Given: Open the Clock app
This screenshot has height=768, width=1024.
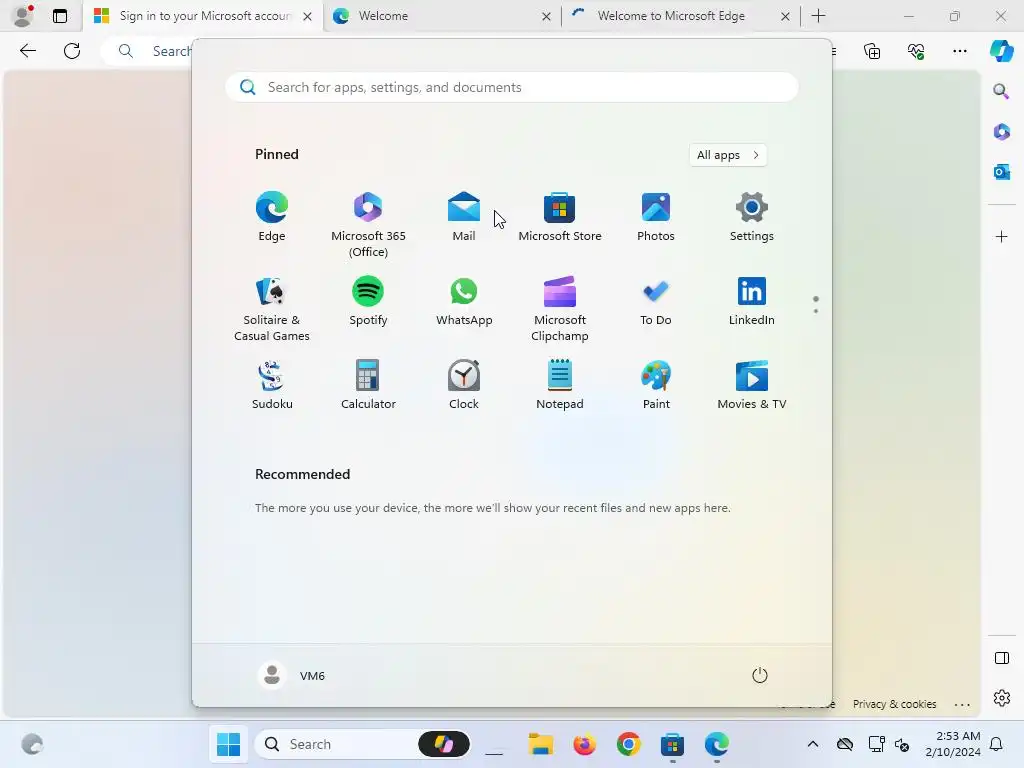Looking at the screenshot, I should coord(464,385).
